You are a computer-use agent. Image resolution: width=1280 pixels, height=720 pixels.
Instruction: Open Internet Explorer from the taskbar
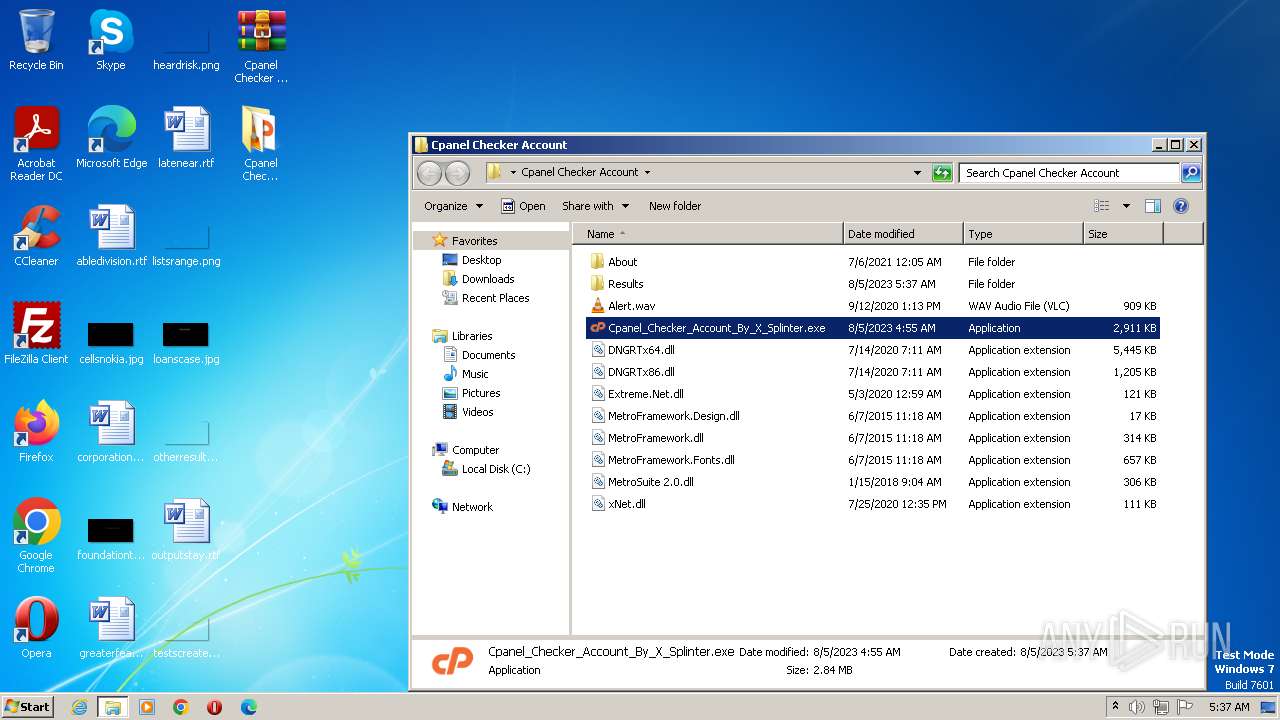click(x=79, y=707)
